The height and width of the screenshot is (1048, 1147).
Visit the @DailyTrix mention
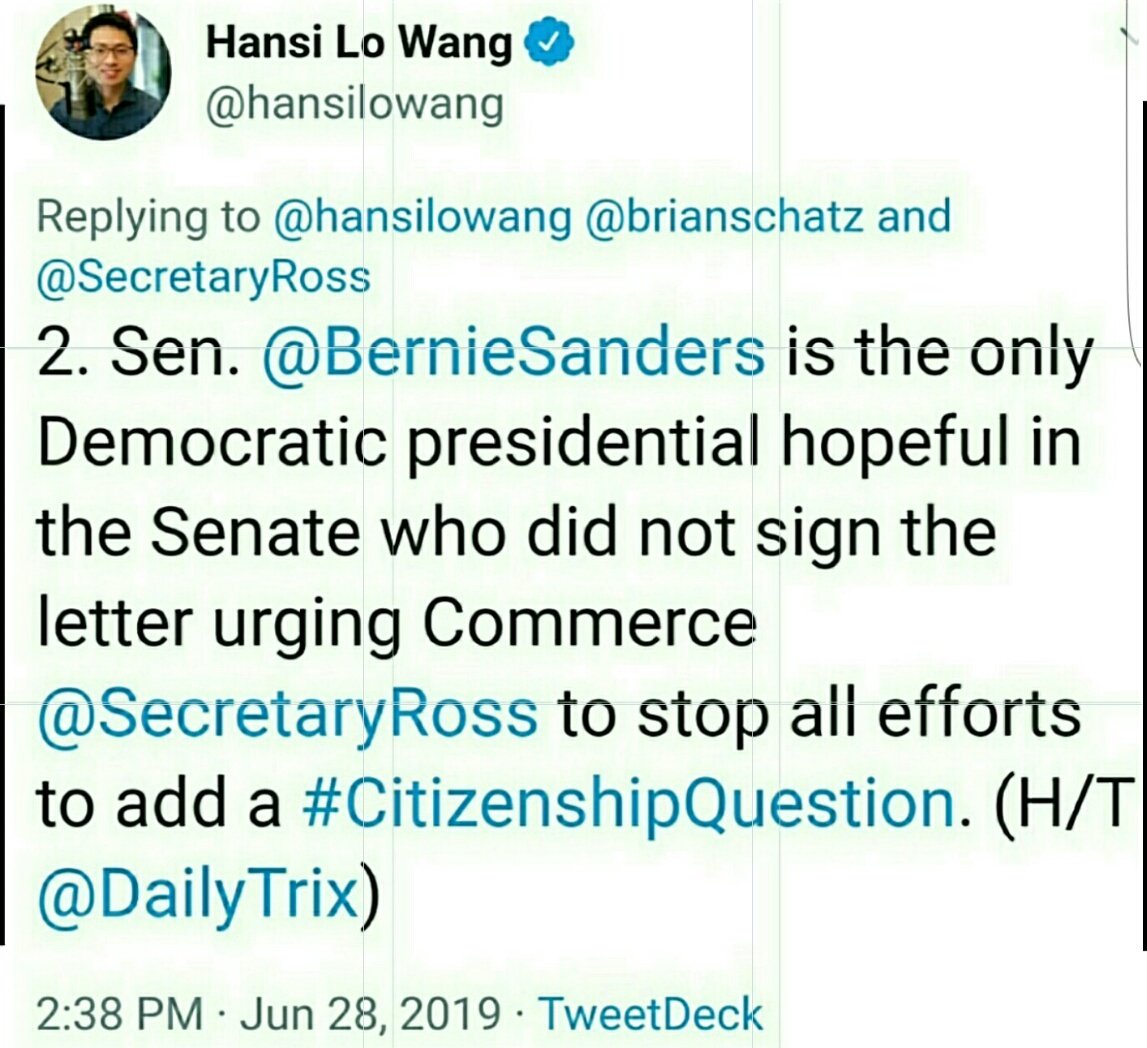coord(198,895)
